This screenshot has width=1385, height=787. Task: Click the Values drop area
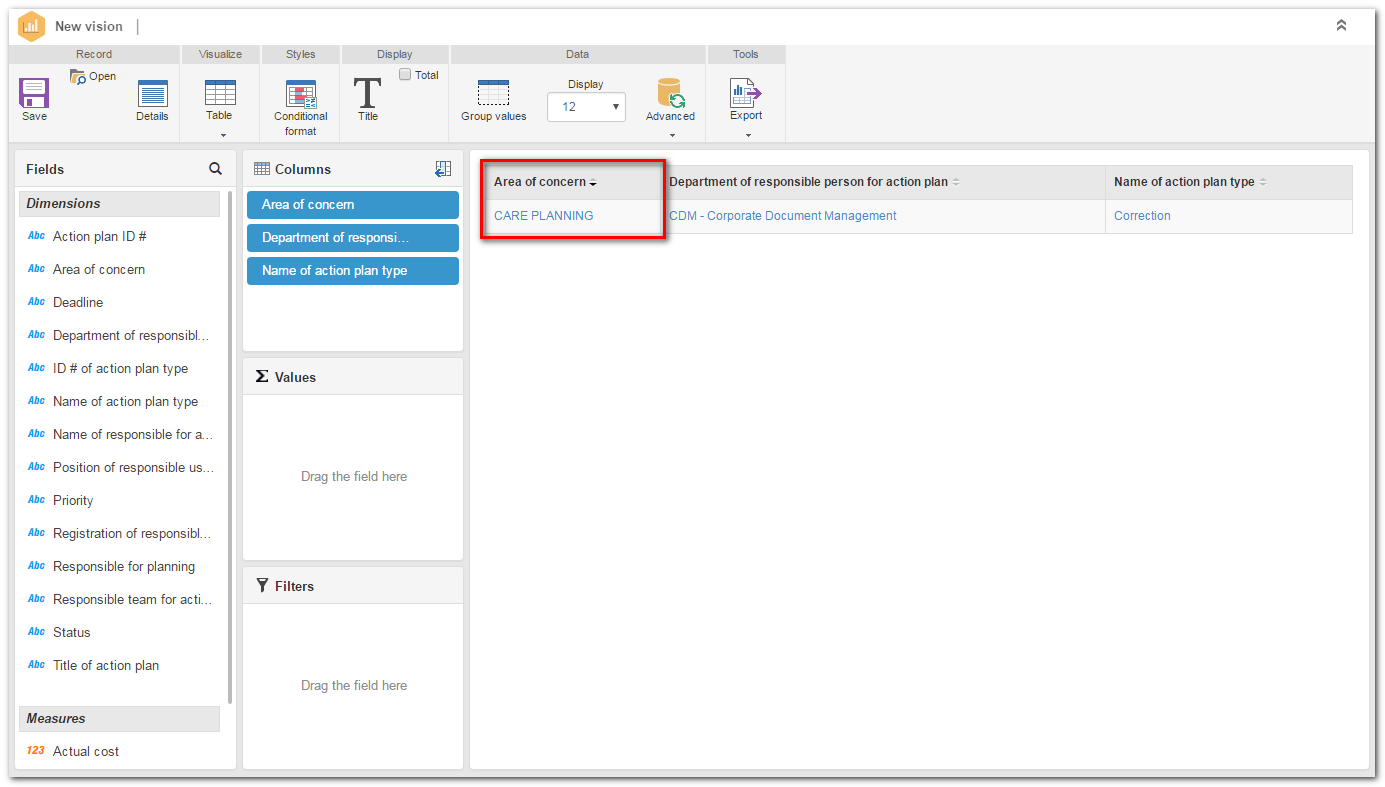click(x=353, y=477)
